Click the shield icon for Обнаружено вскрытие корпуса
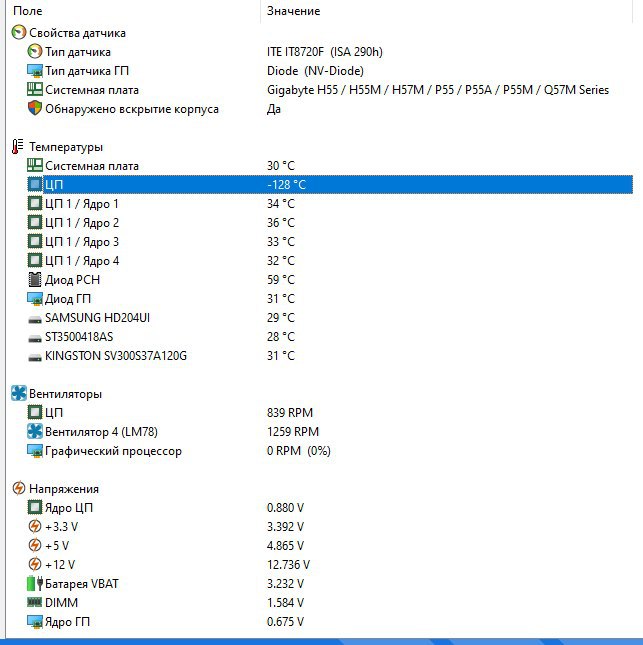 tap(35, 109)
